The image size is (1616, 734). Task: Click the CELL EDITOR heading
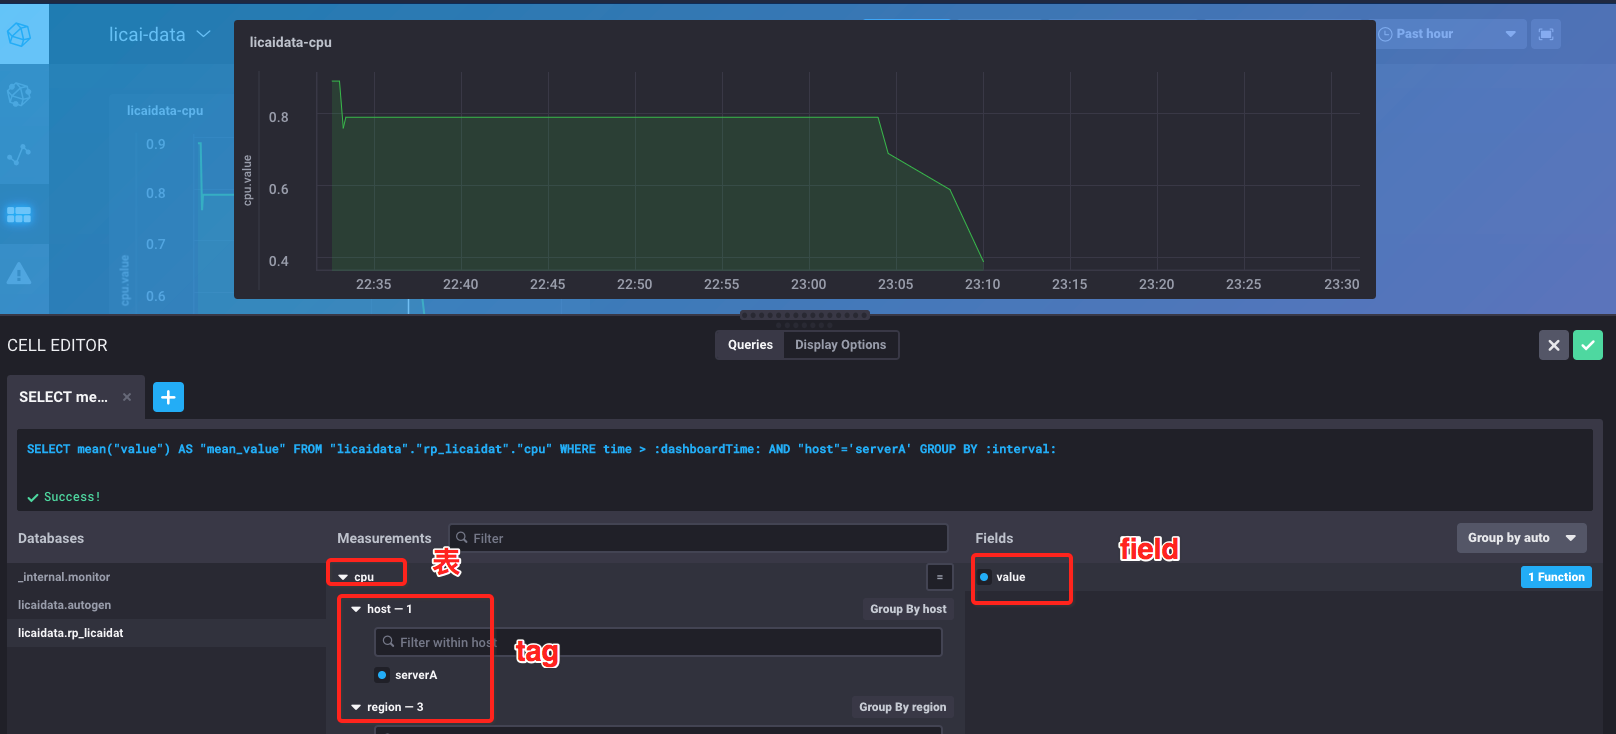tap(57, 345)
